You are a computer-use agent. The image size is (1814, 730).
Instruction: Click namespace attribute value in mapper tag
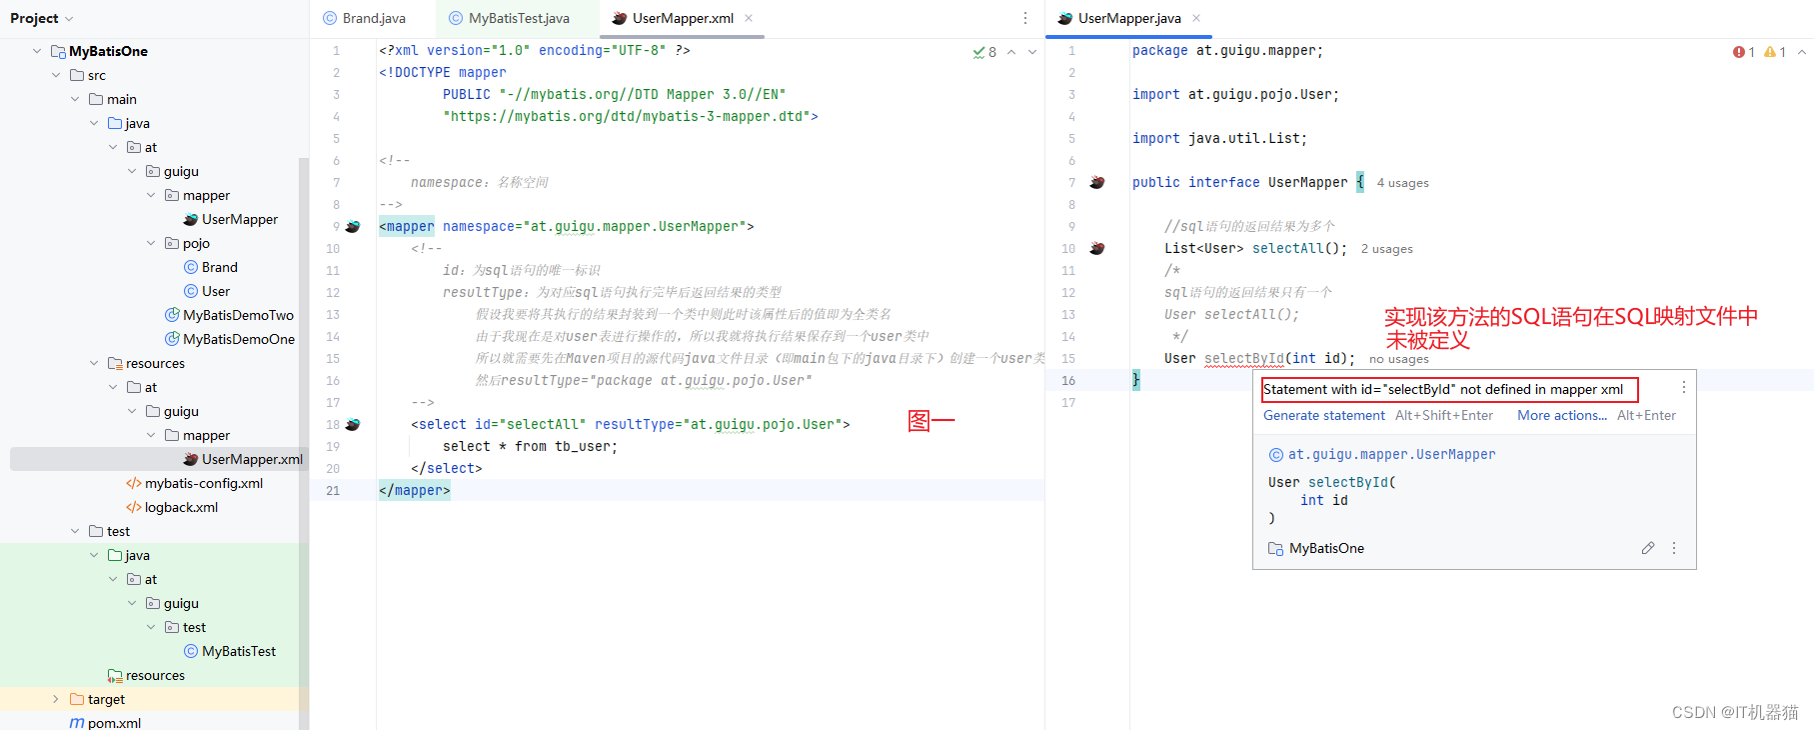(634, 226)
